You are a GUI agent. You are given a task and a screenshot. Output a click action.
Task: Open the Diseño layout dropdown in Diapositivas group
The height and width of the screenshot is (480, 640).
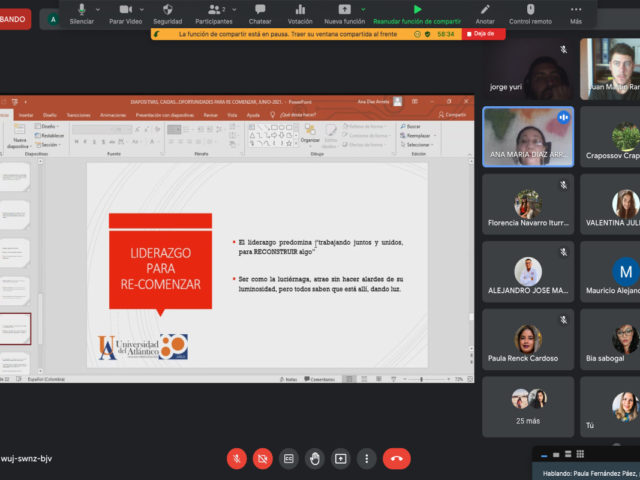coord(48,127)
